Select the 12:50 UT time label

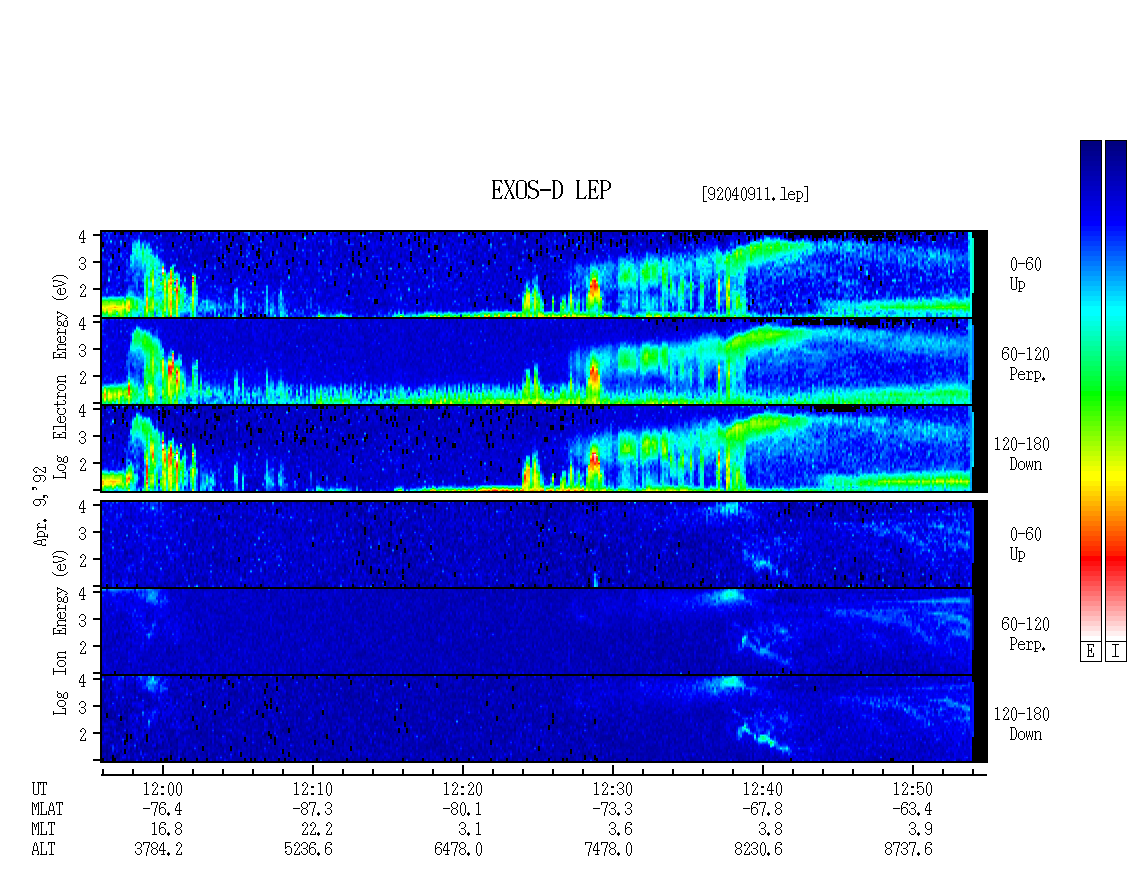point(912,789)
